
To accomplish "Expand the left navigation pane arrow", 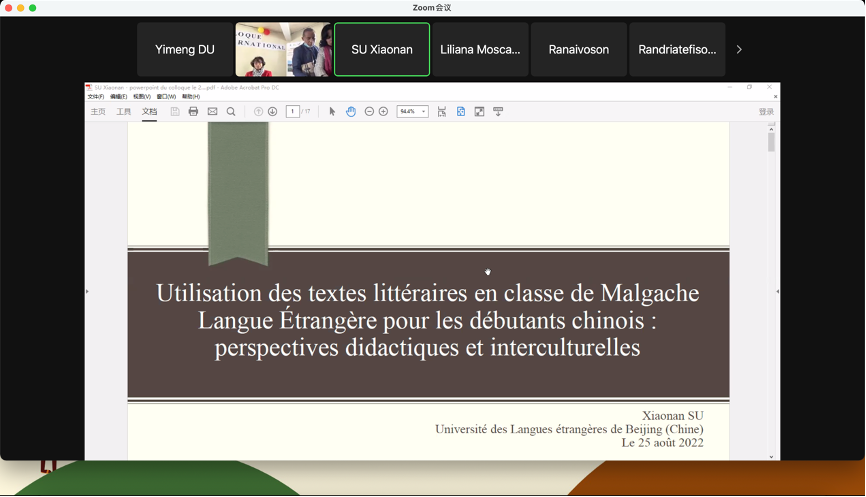I will (87, 291).
